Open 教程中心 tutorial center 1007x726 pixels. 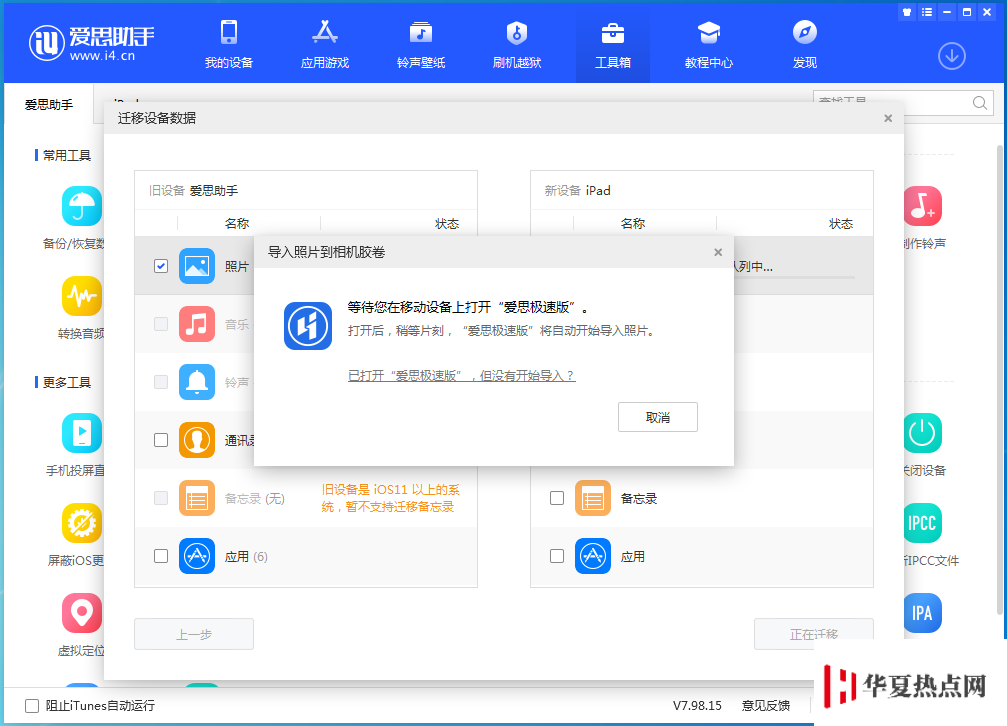click(708, 44)
